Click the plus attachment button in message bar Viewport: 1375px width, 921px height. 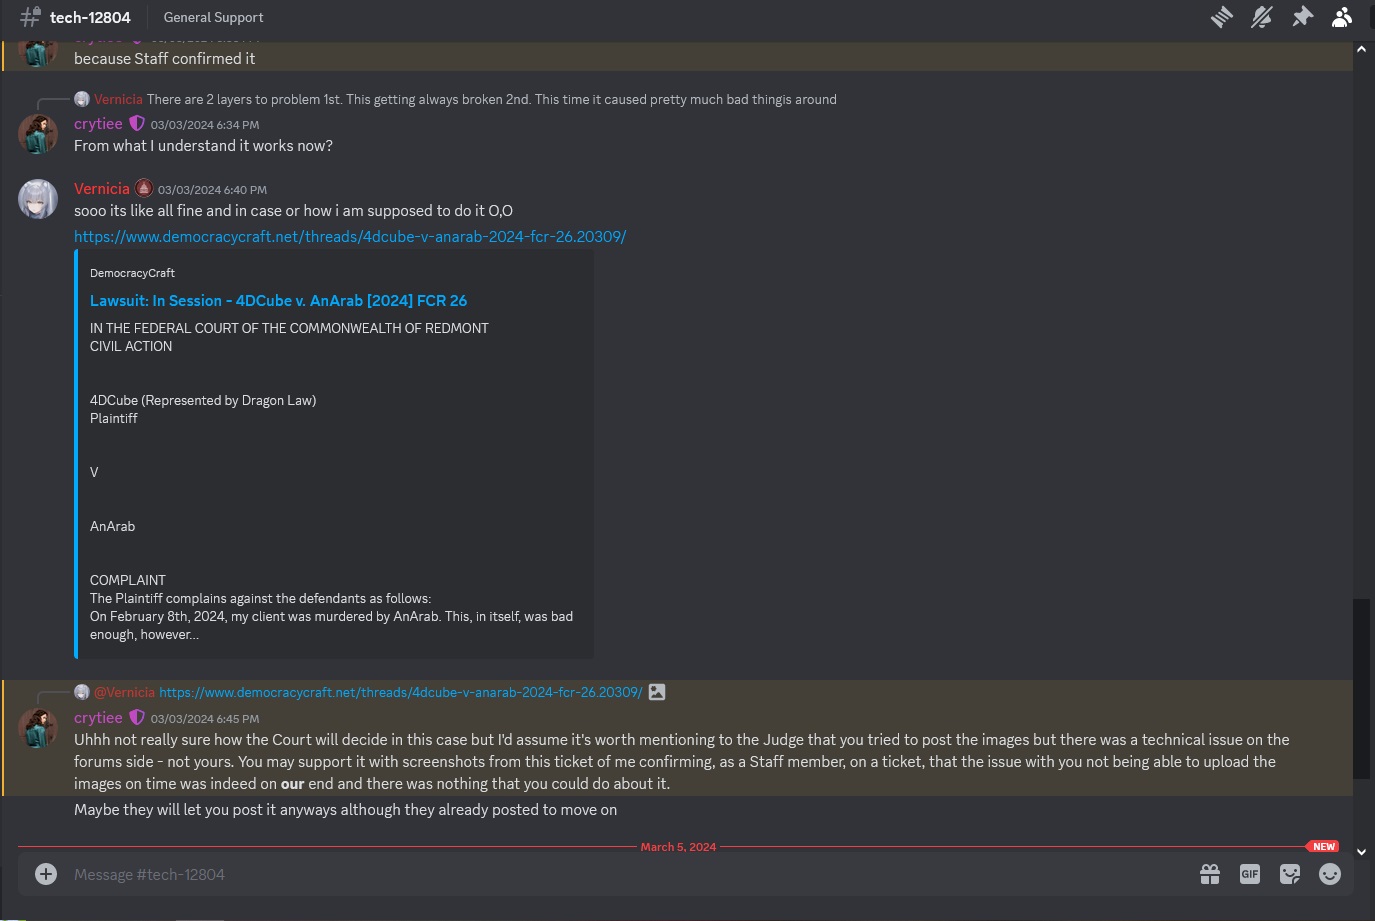coord(46,874)
